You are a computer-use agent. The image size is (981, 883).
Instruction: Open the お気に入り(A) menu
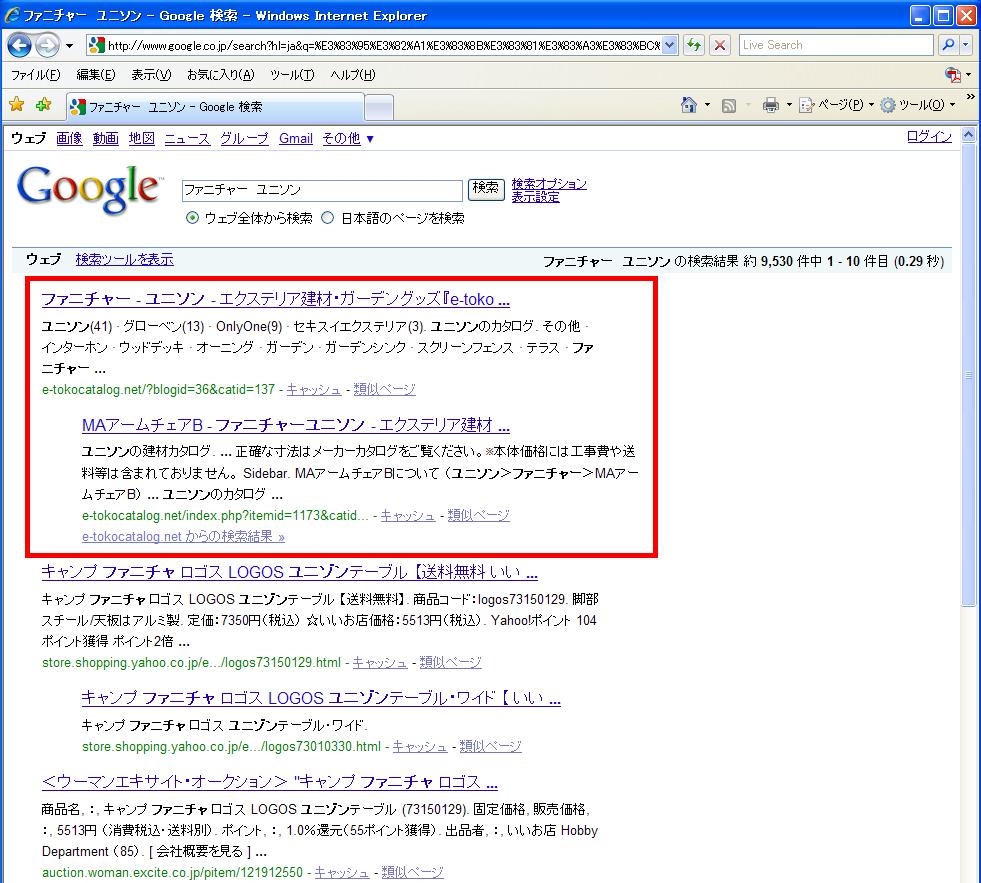click(220, 75)
